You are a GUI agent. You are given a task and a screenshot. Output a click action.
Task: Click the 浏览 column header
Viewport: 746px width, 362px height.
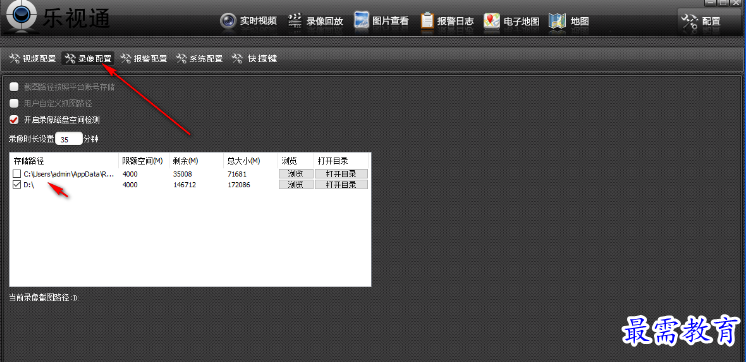pos(295,161)
